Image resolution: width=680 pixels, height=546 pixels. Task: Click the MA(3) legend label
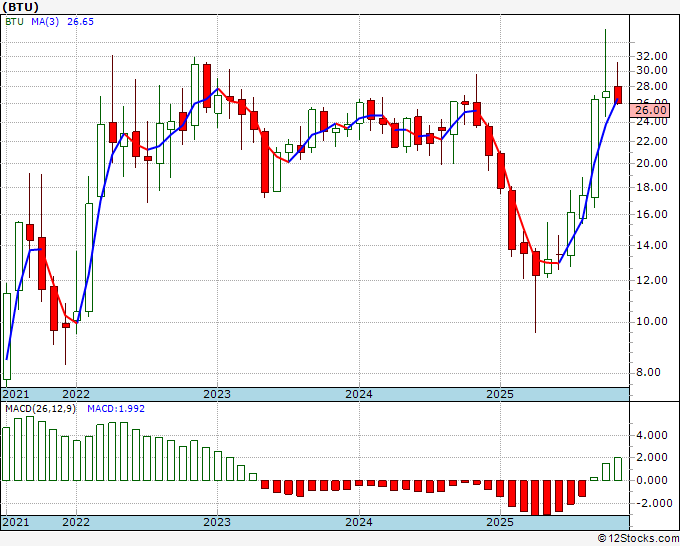pos(45,22)
